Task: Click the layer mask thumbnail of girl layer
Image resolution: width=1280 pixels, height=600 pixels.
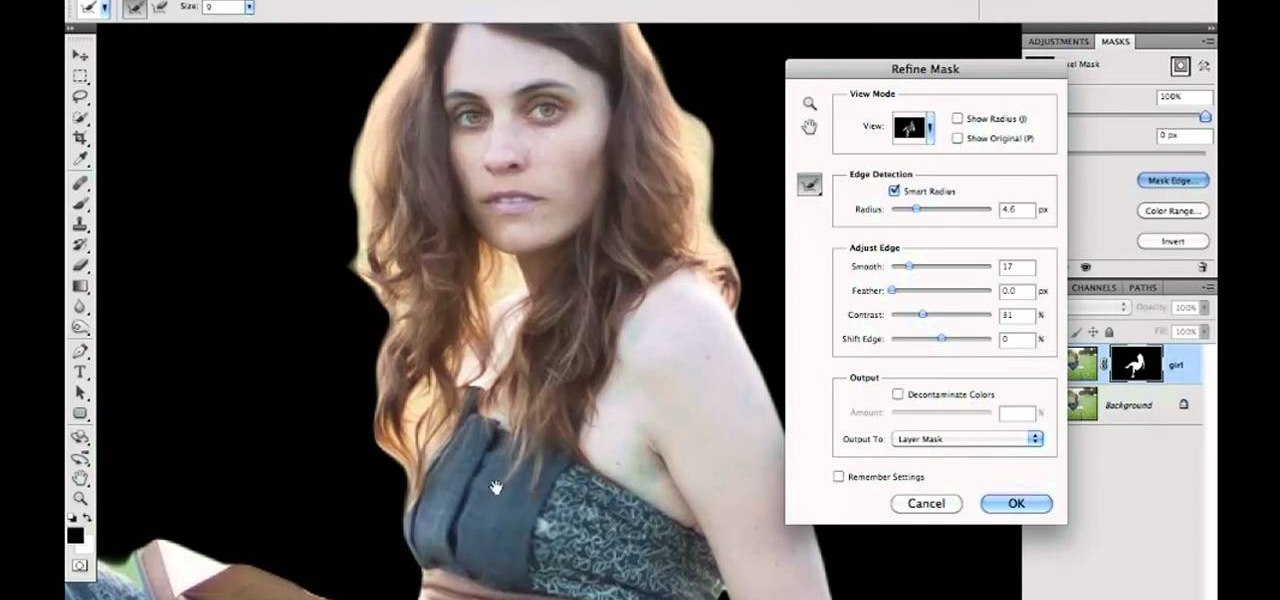Action: (x=1136, y=364)
